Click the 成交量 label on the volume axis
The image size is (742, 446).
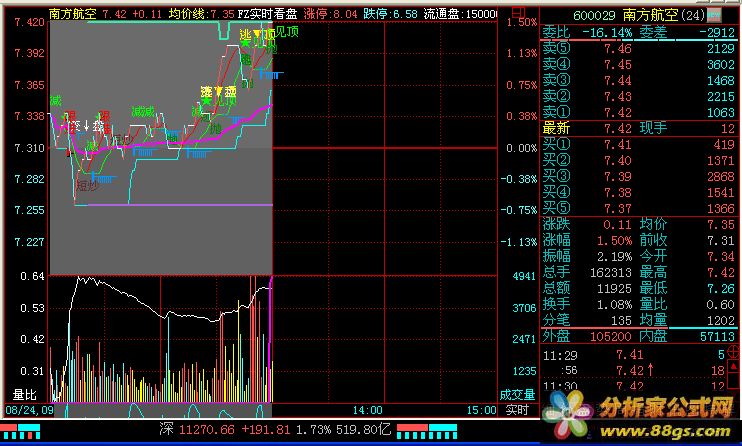coord(517,394)
